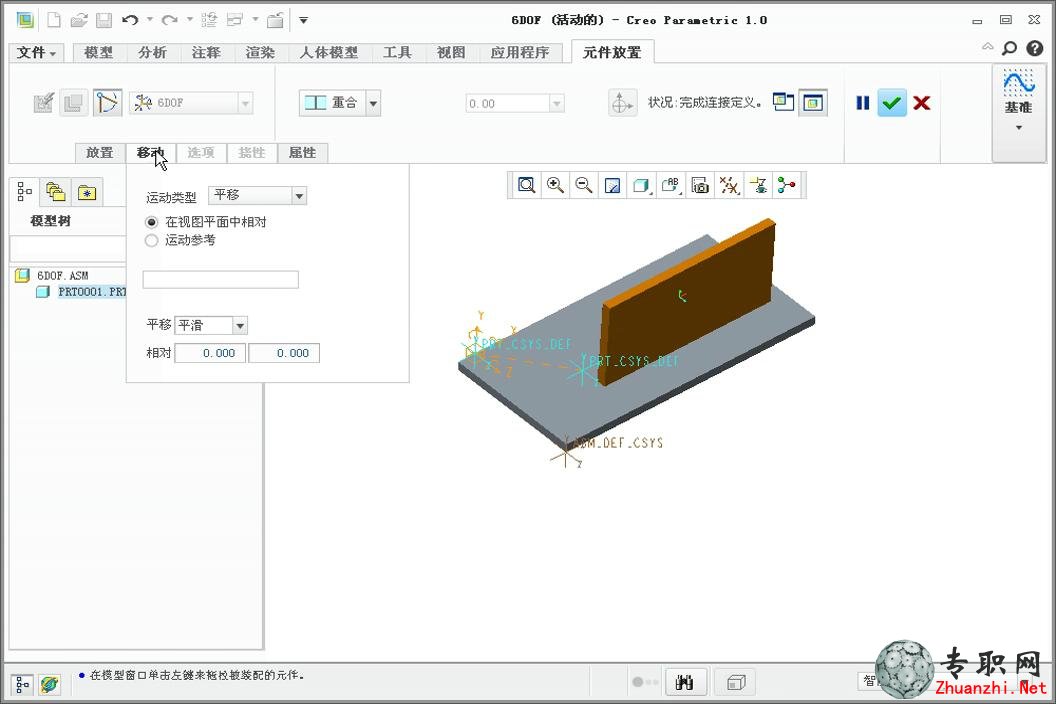
Task: Switch to the 视图 ribbon tab
Action: [451, 53]
